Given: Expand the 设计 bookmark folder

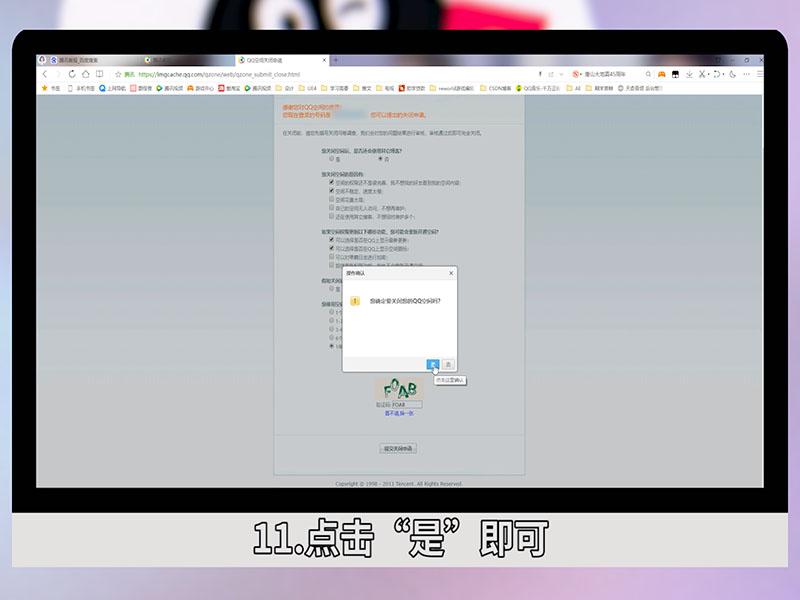Looking at the screenshot, I should [x=285, y=88].
